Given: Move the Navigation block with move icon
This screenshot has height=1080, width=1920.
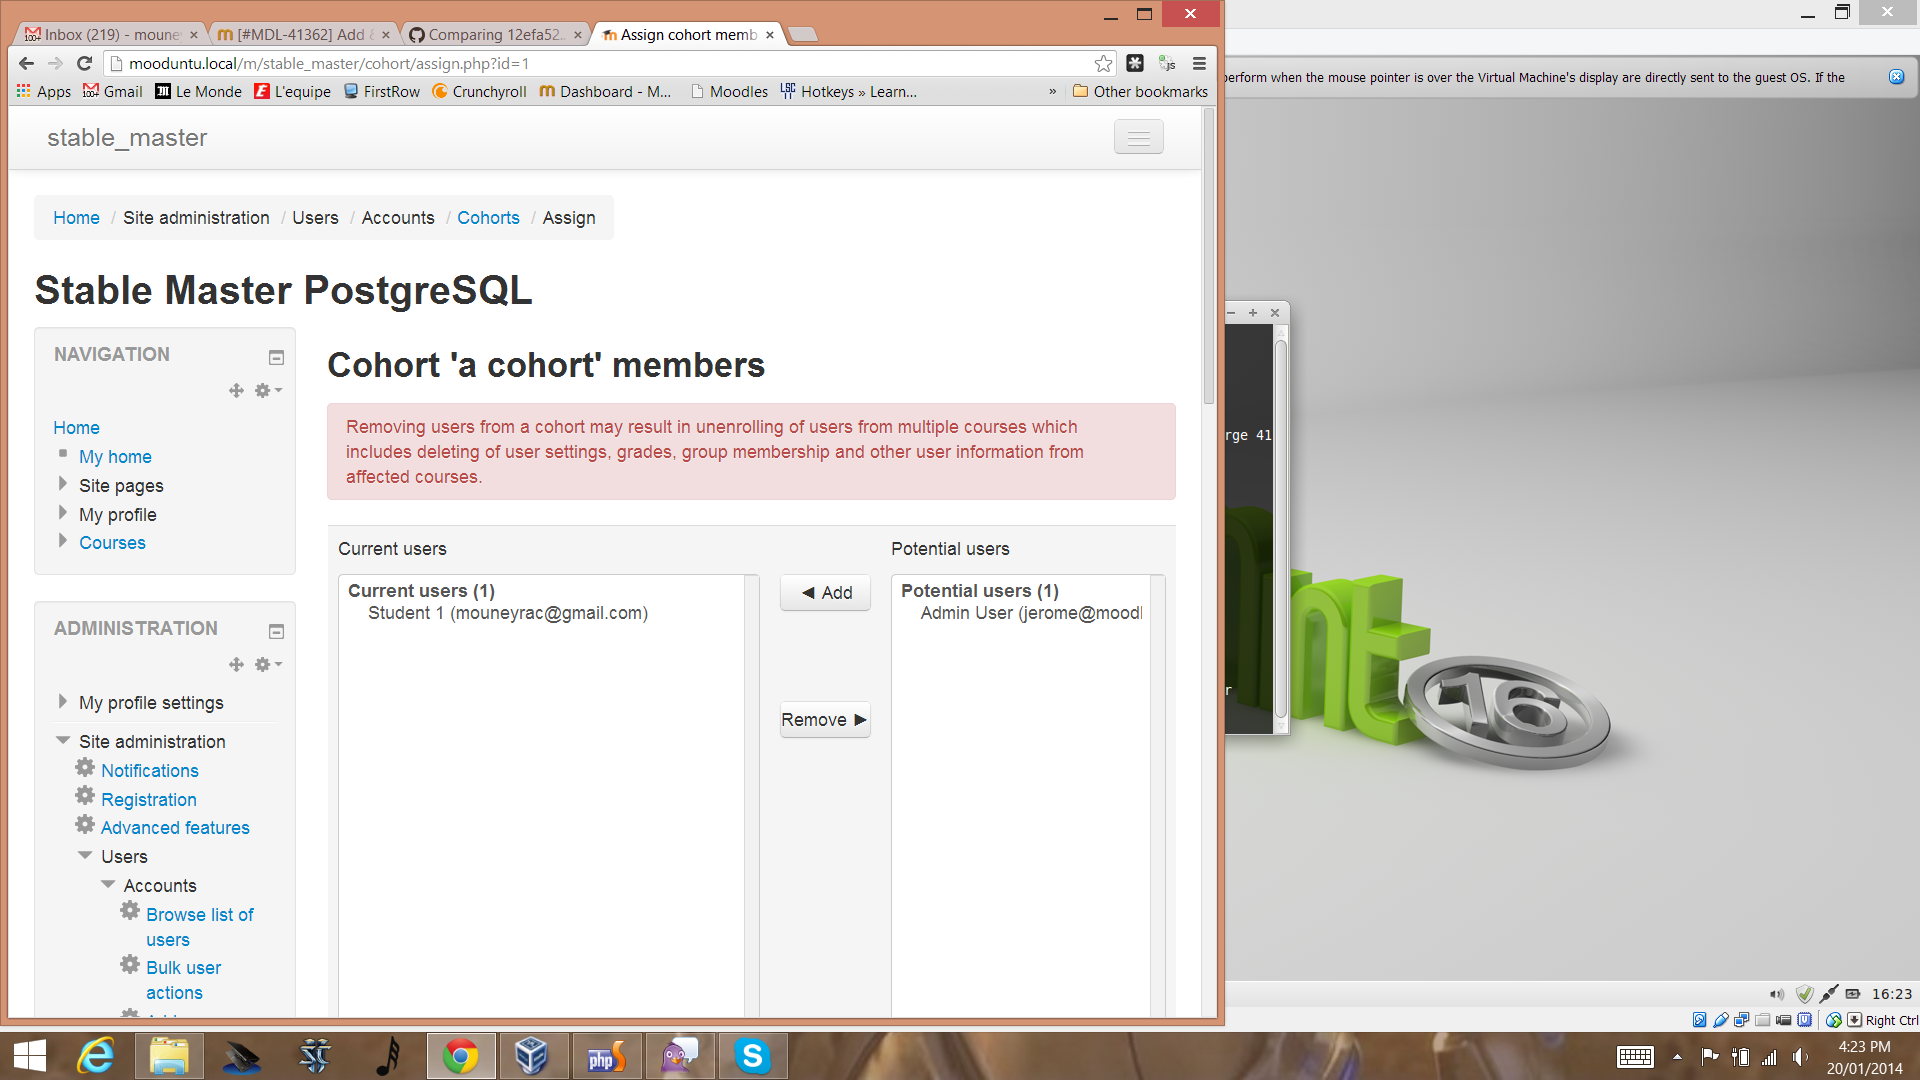Looking at the screenshot, I should (x=236, y=391).
